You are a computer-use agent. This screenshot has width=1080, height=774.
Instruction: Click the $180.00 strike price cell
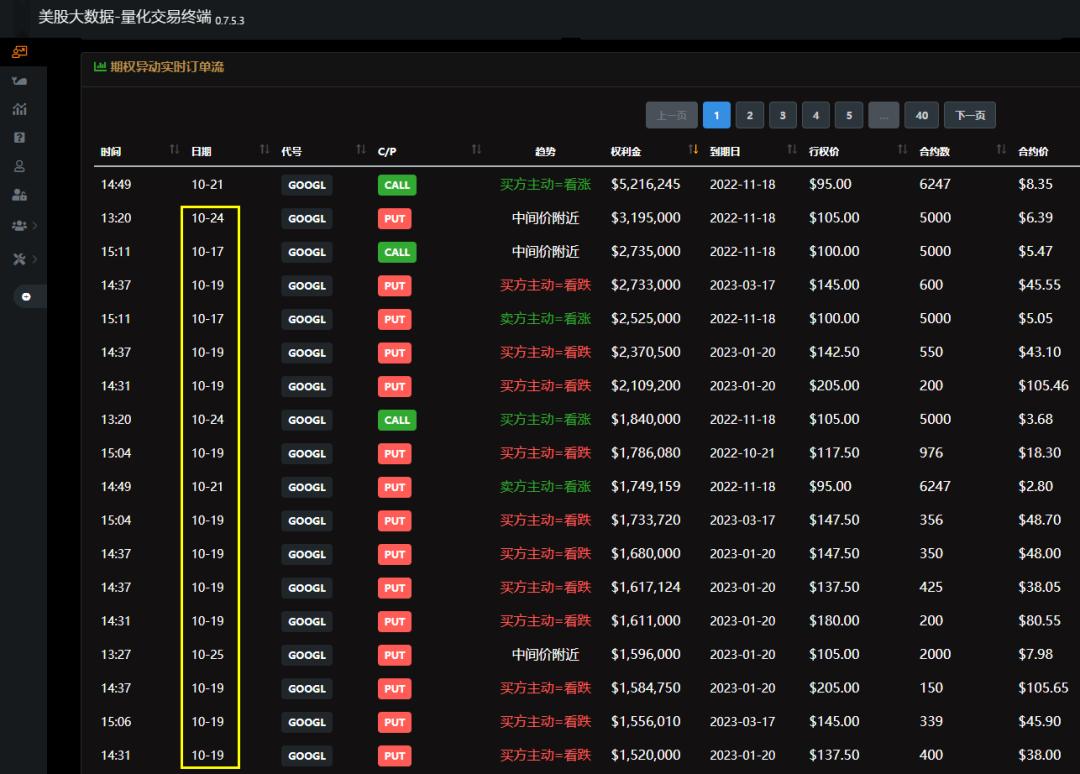coord(834,621)
